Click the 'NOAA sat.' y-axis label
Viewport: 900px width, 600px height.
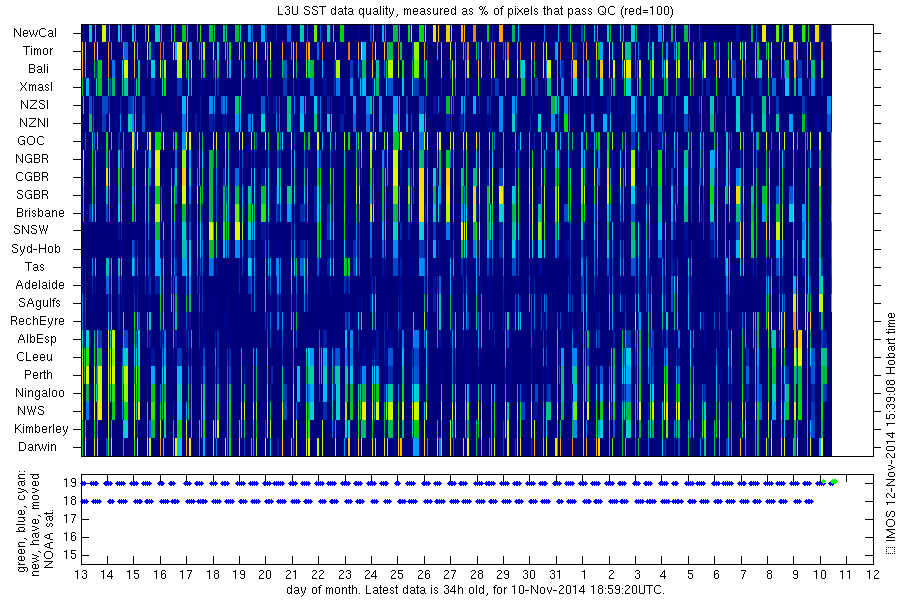pos(49,538)
